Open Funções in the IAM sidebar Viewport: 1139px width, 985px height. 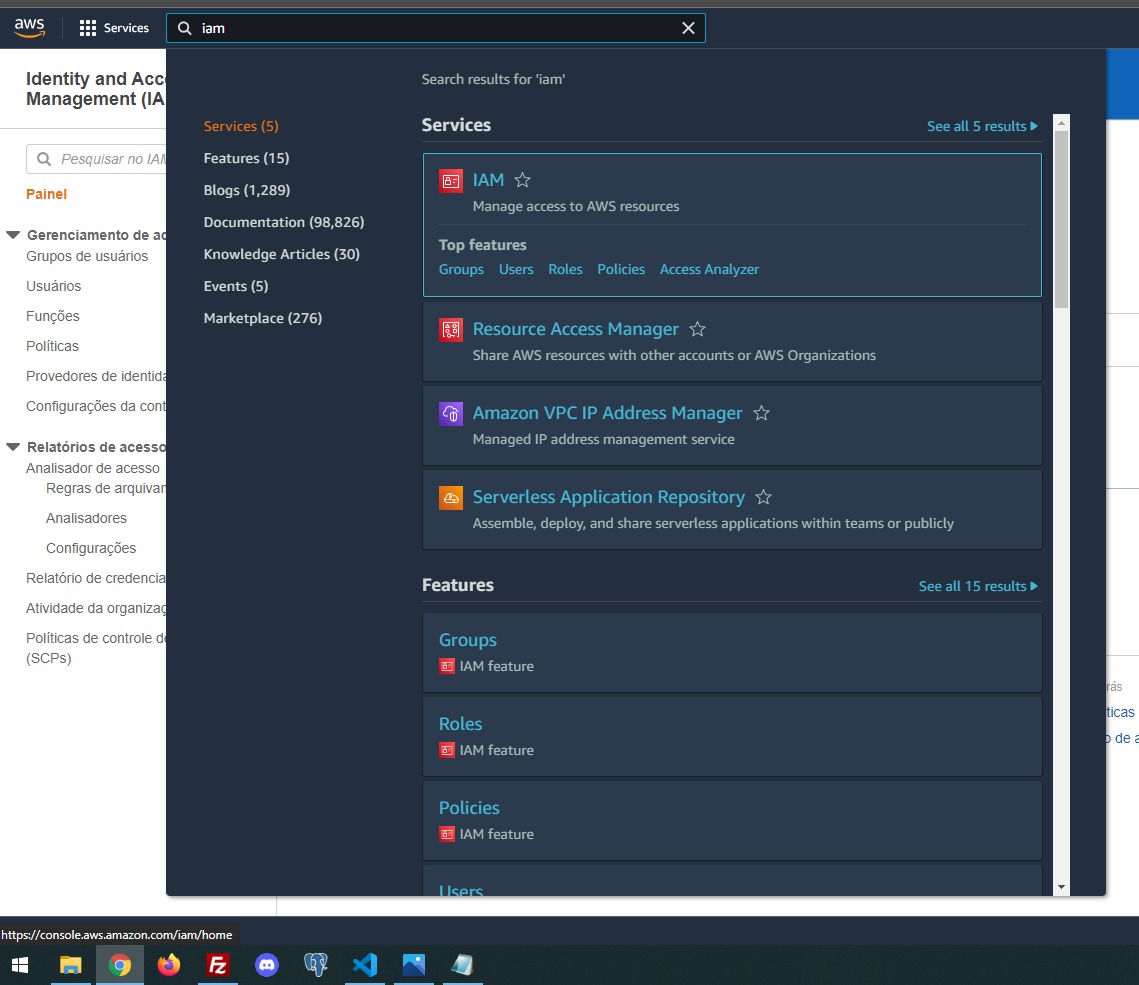click(x=53, y=316)
